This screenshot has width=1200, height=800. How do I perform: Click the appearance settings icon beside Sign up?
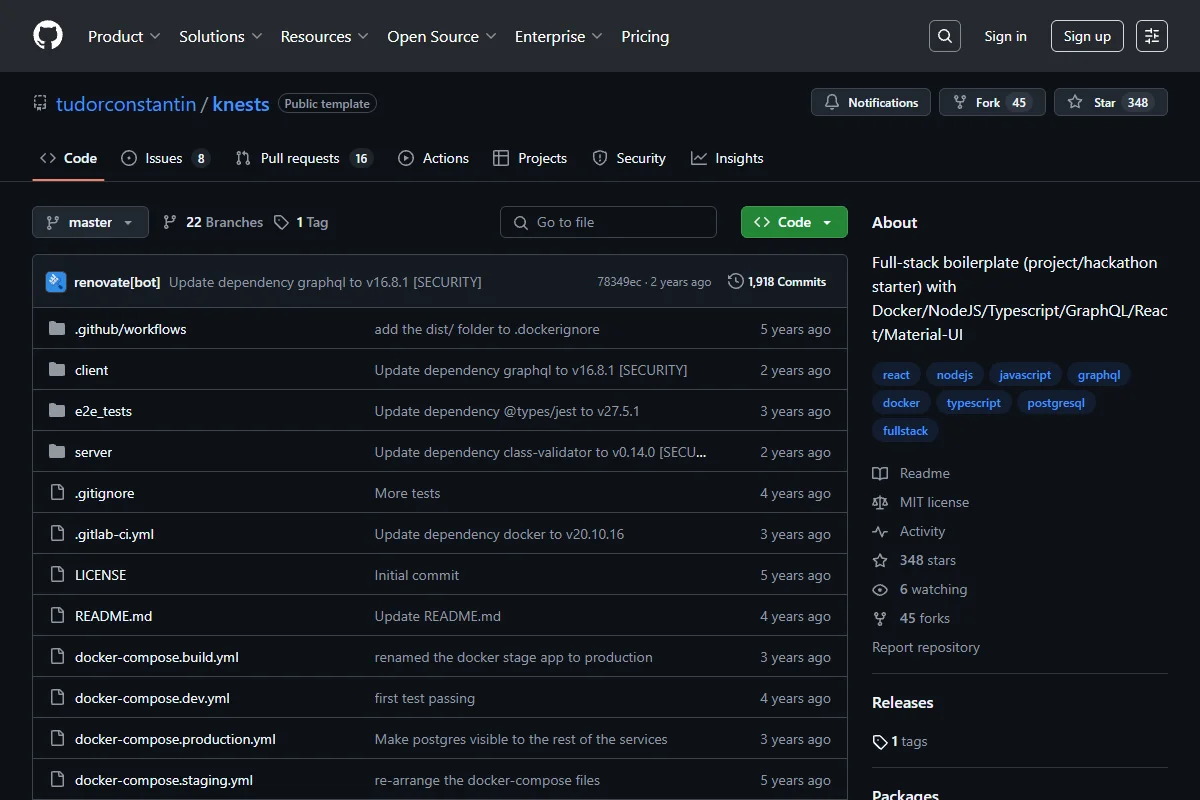pos(1152,36)
